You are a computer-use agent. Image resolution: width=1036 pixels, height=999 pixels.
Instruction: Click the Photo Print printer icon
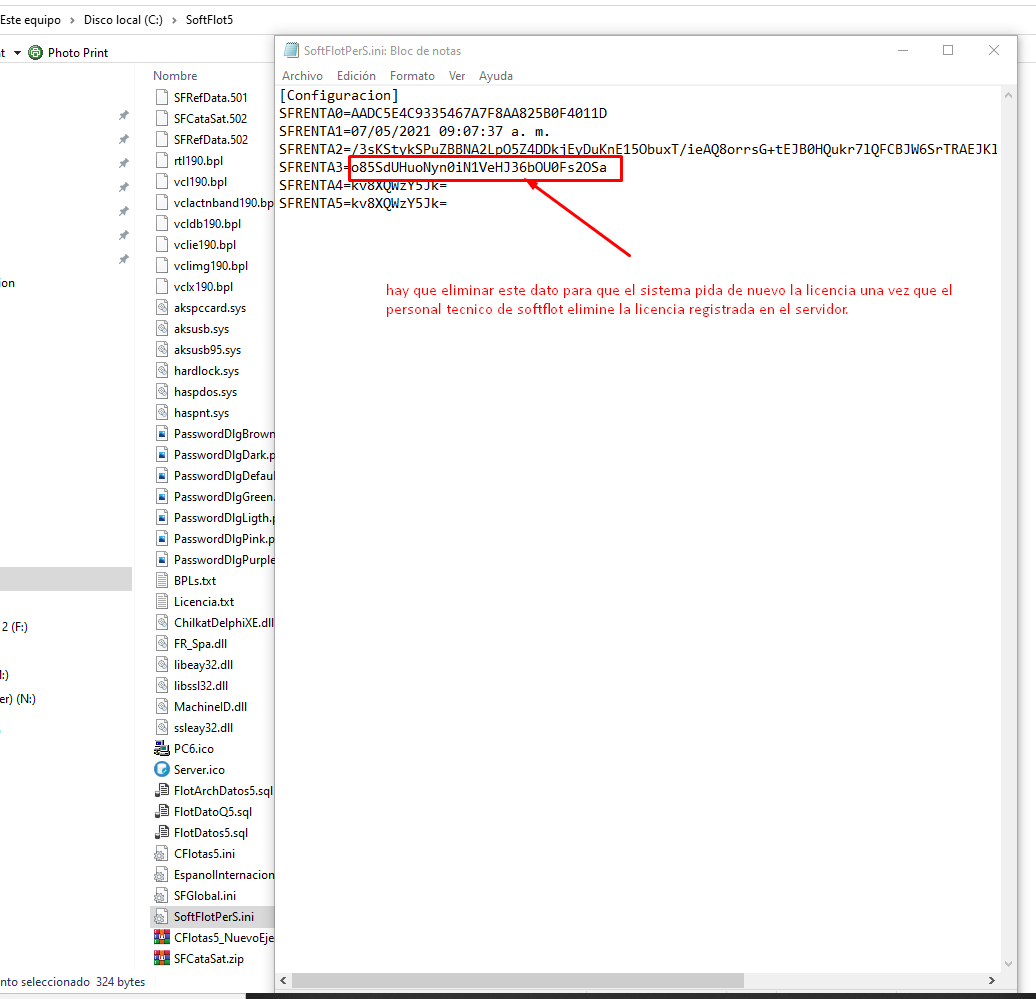tap(36, 52)
